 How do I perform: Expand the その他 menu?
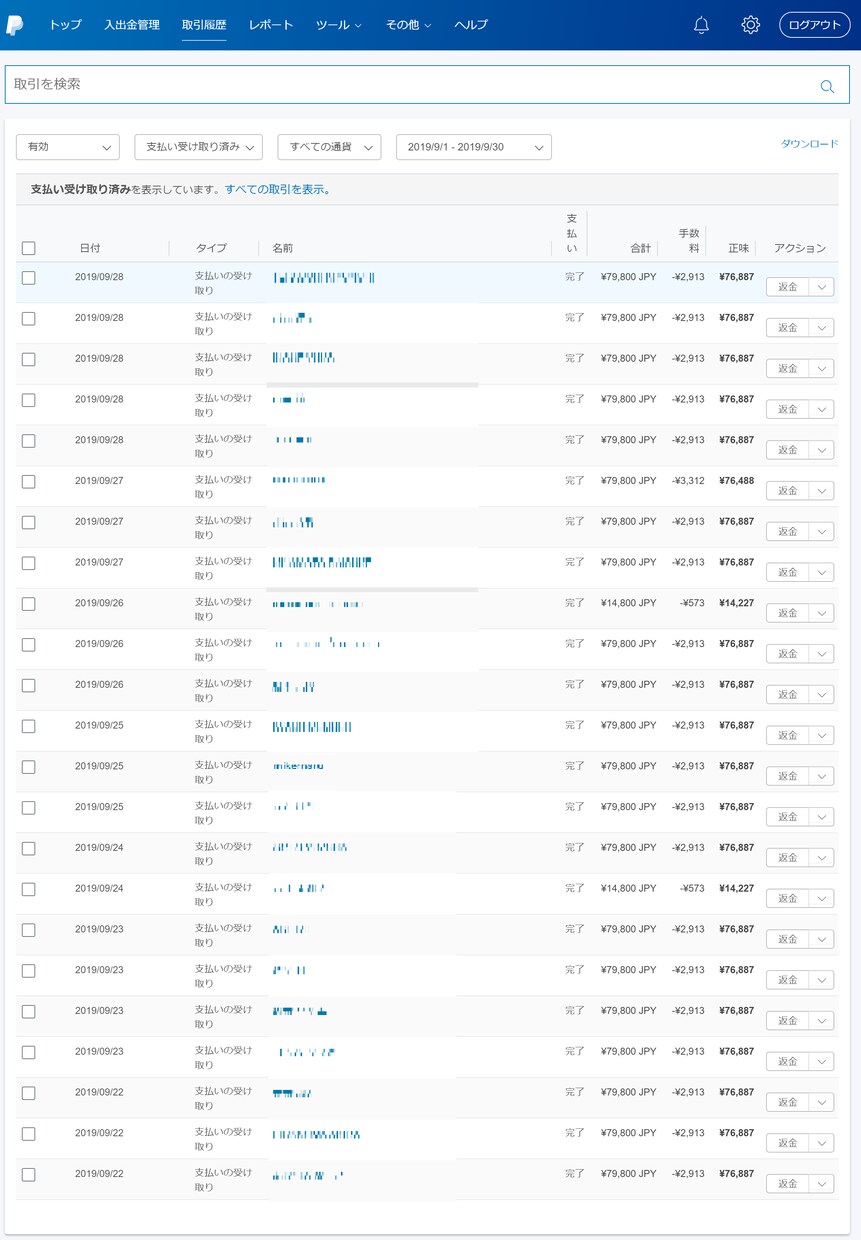tap(409, 25)
